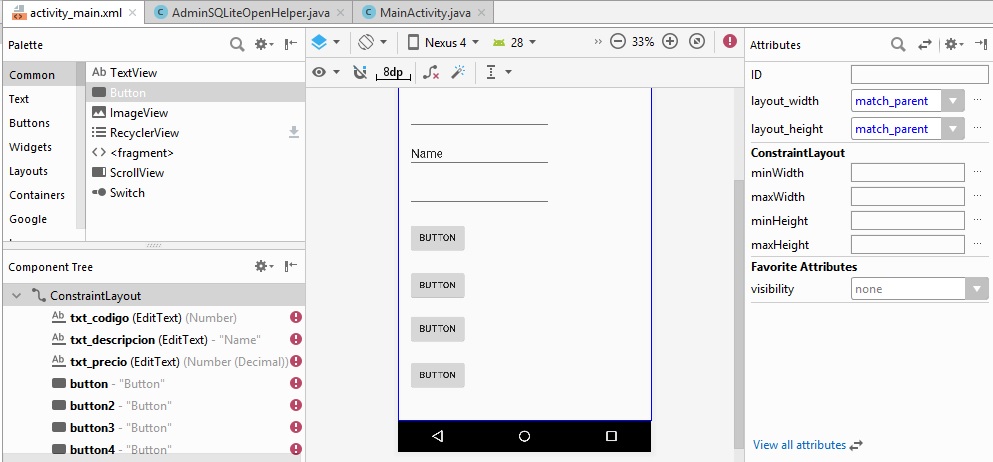Click the Clear All Constraints icon
This screenshot has width=993, height=462.
[431, 72]
